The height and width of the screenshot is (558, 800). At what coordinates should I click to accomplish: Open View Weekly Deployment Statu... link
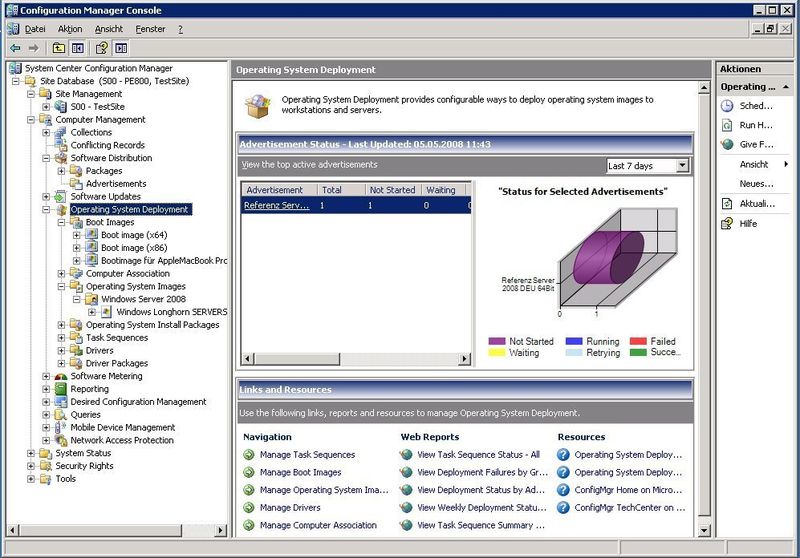pos(482,508)
